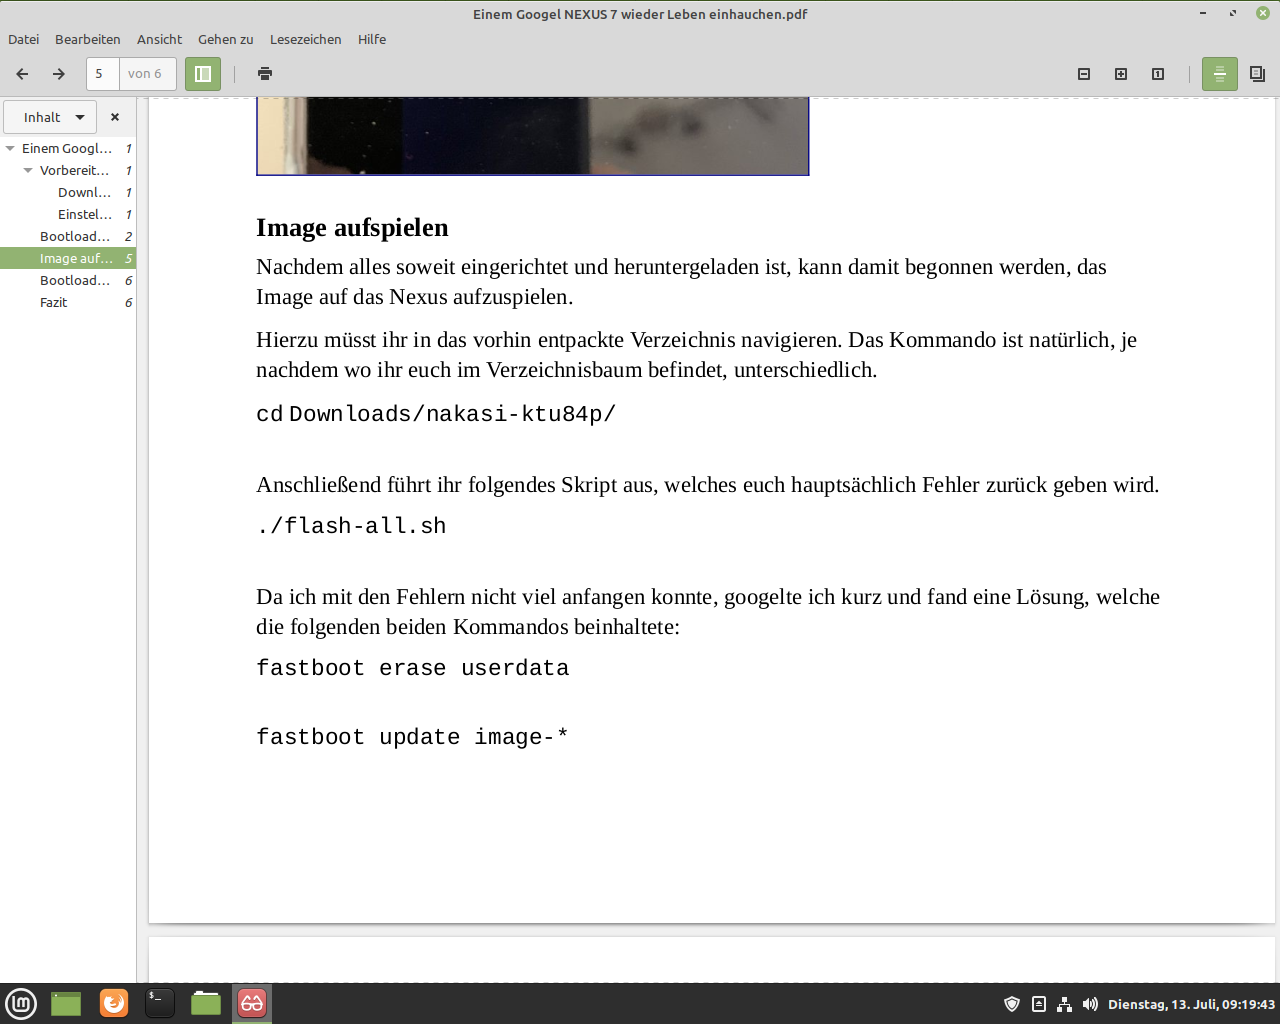Open the network connection tray icon
This screenshot has height=1024, width=1280.
pos(1065,1004)
